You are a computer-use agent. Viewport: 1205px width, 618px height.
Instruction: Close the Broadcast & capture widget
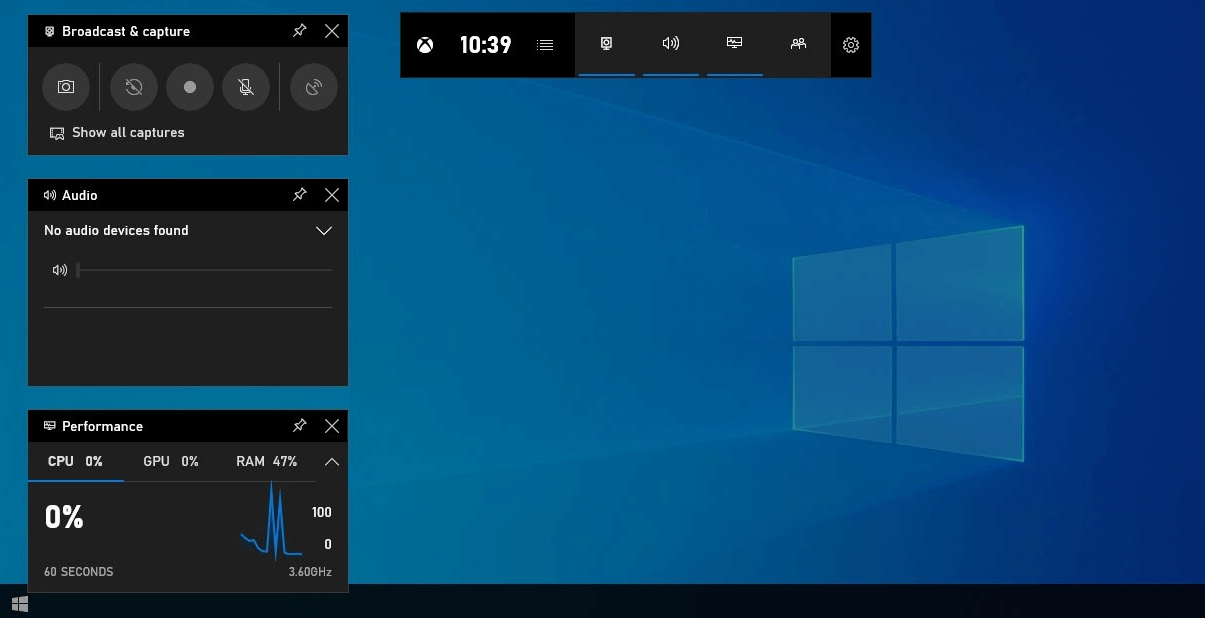tap(332, 31)
